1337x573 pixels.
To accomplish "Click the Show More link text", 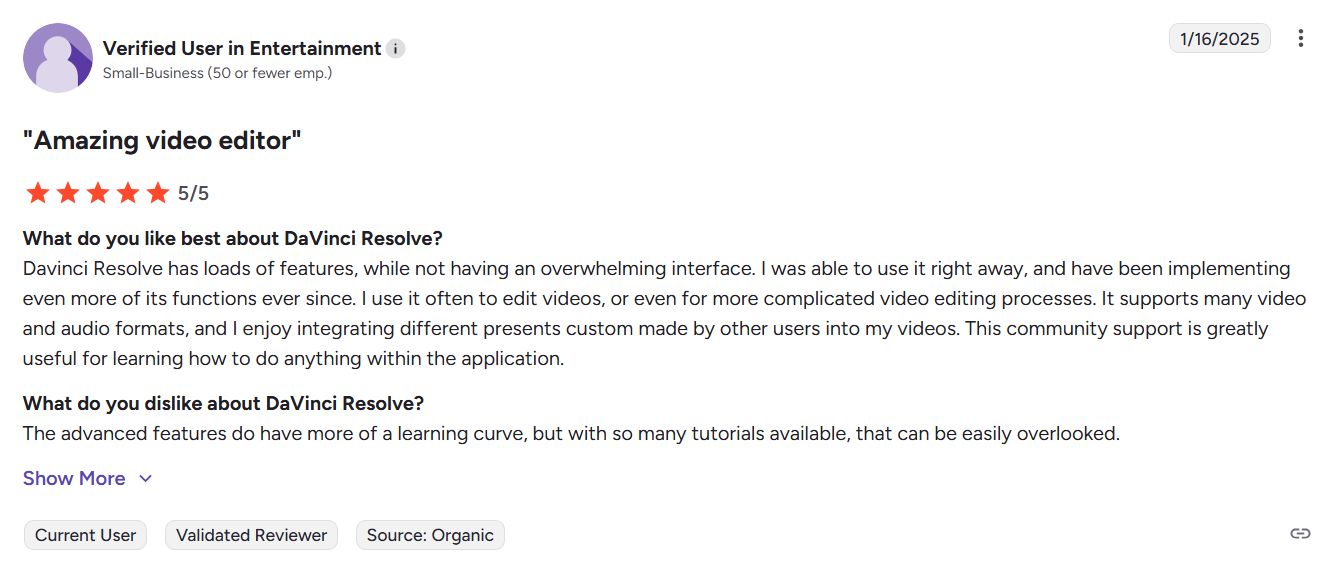I will pyautogui.click(x=74, y=479).
